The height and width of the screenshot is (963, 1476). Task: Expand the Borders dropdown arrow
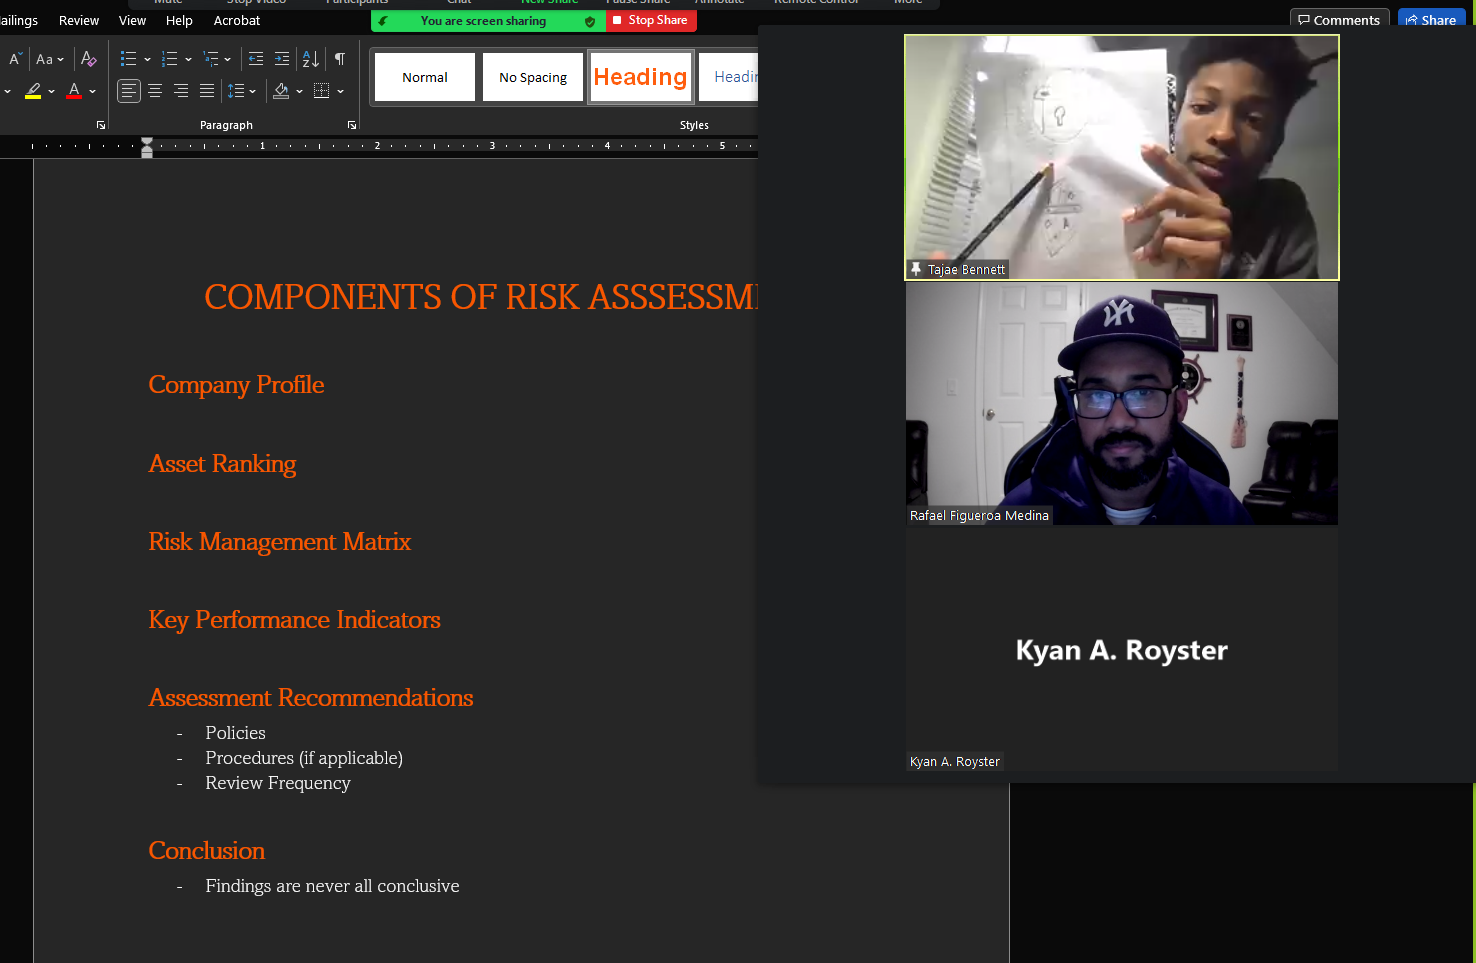tap(341, 92)
